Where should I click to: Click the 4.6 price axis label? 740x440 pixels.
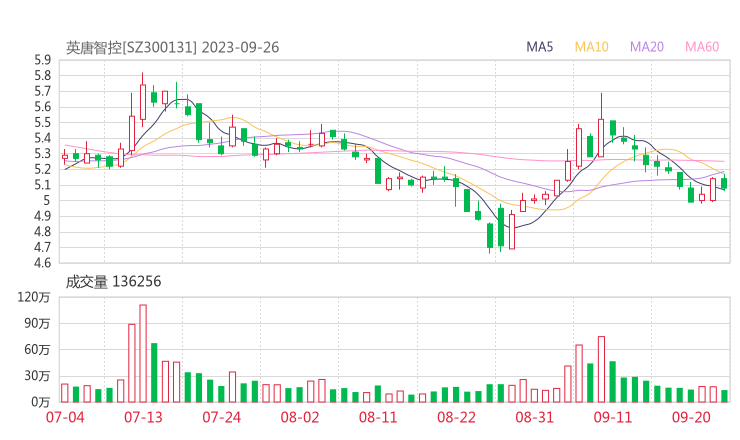point(42,263)
